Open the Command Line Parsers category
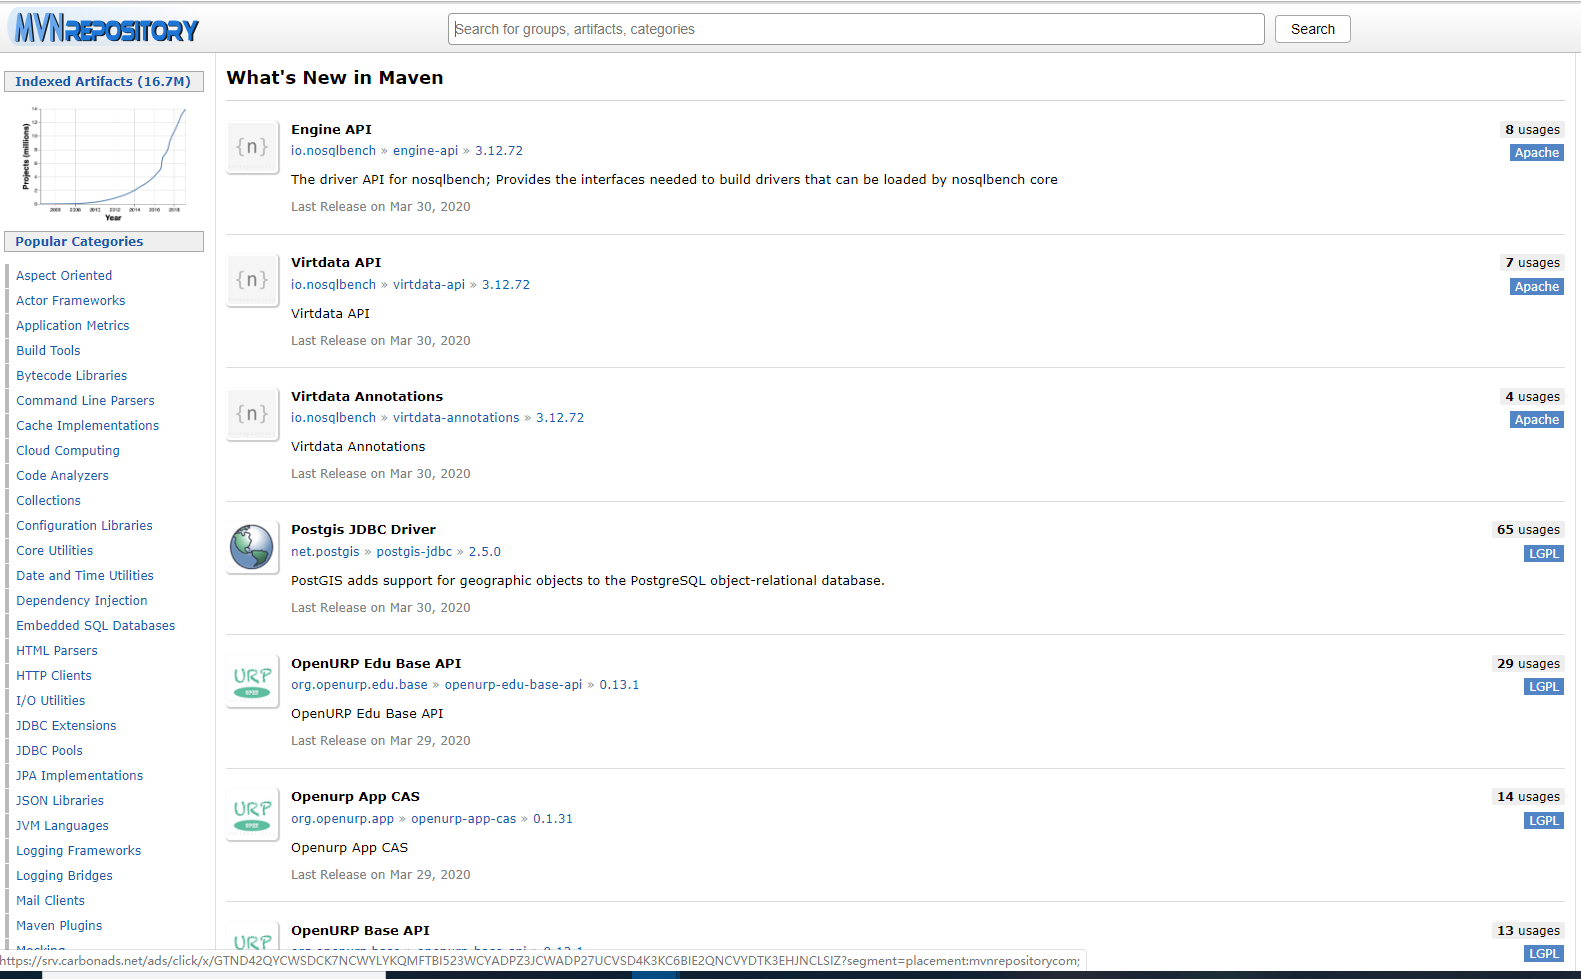The width and height of the screenshot is (1581, 979). pyautogui.click(x=85, y=401)
